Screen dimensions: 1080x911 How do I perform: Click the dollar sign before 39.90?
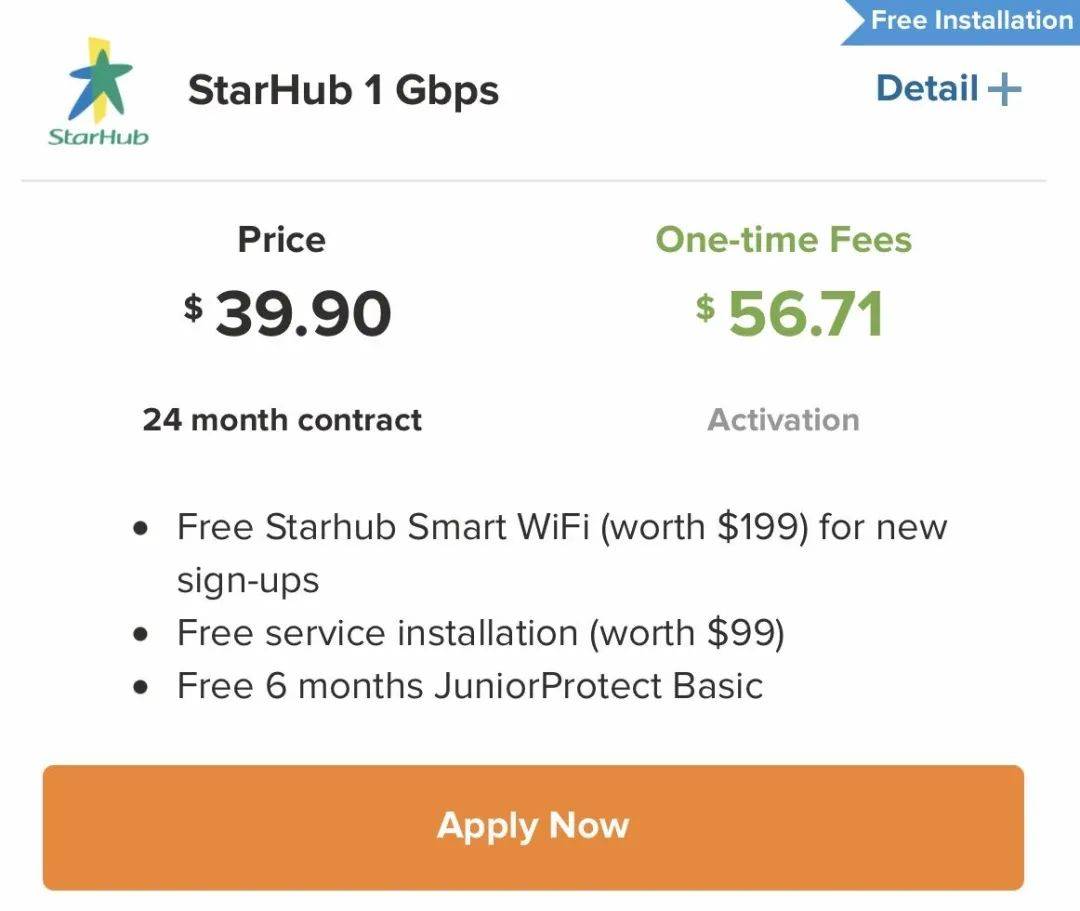click(193, 306)
